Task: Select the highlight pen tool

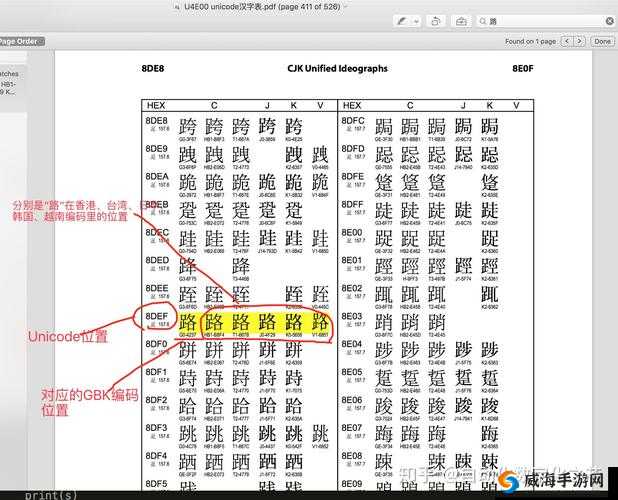Action: 402,21
